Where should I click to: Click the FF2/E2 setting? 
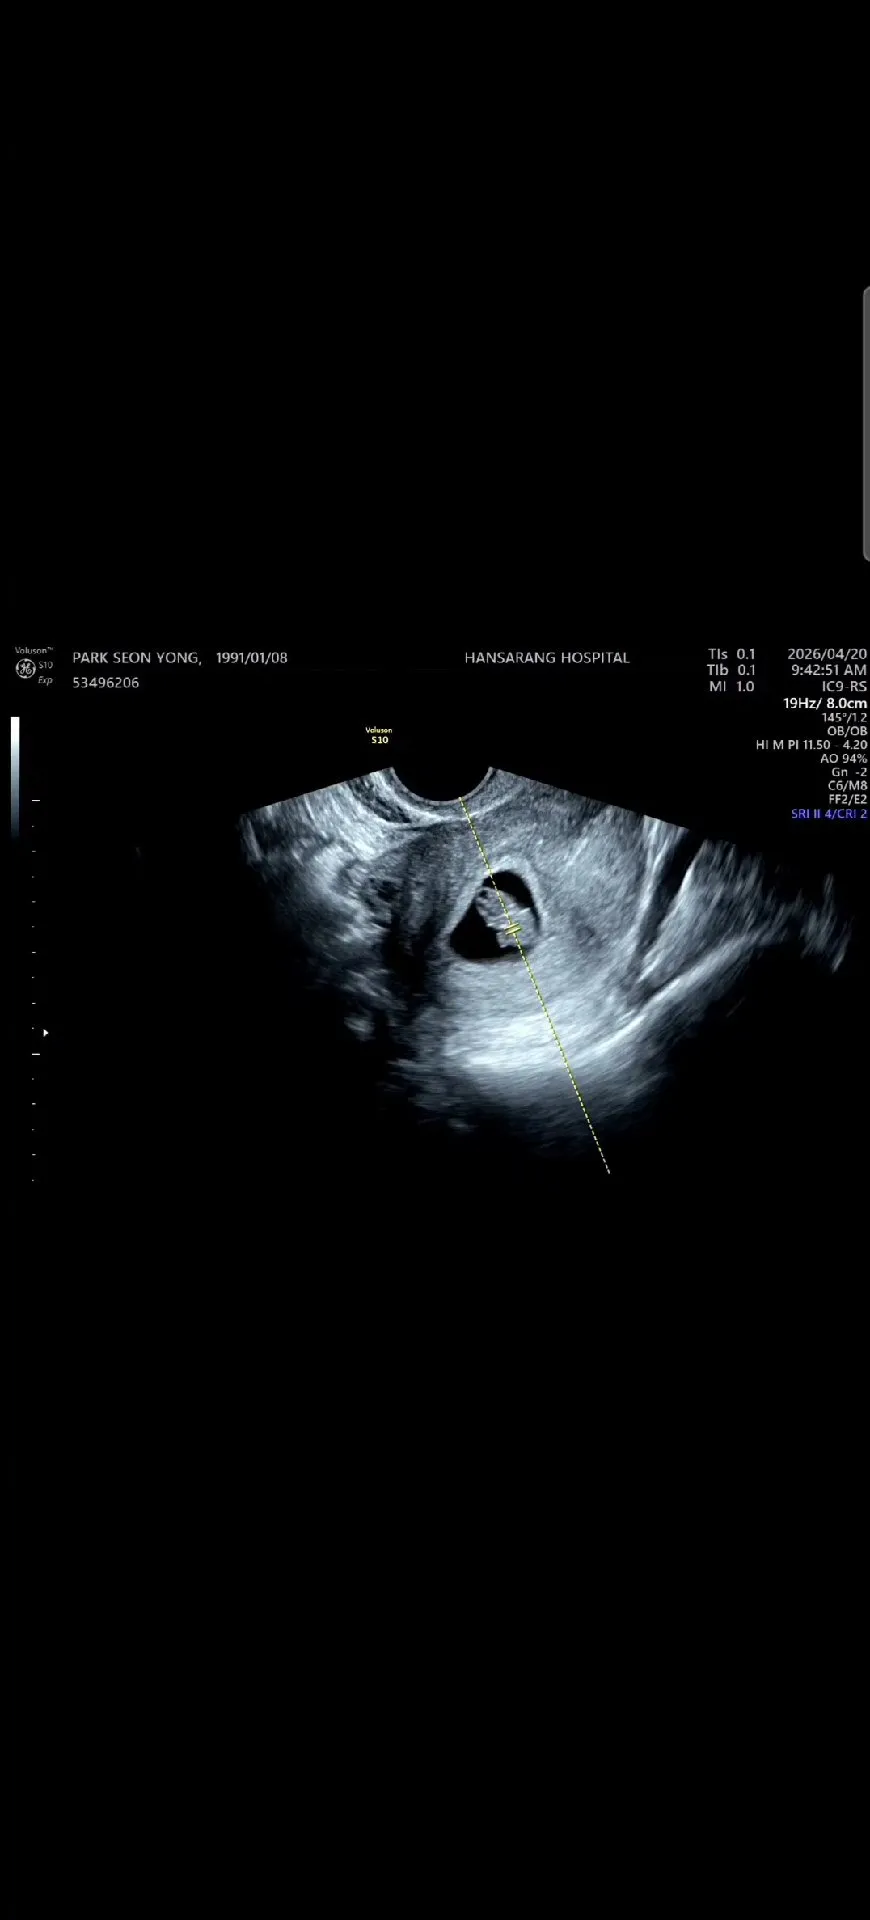pyautogui.click(x=847, y=800)
